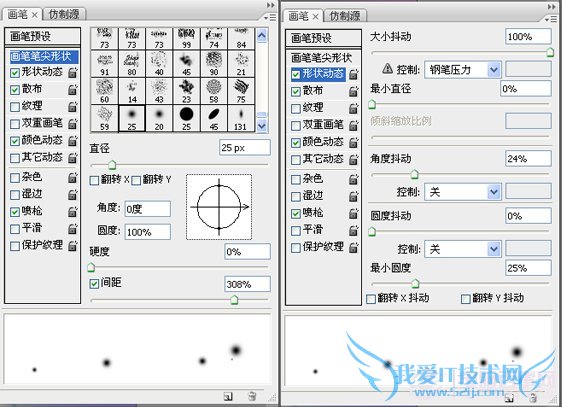The width and height of the screenshot is (562, 407).
Task: Collapse right panel using double-arrow icon
Action: pos(551,6)
